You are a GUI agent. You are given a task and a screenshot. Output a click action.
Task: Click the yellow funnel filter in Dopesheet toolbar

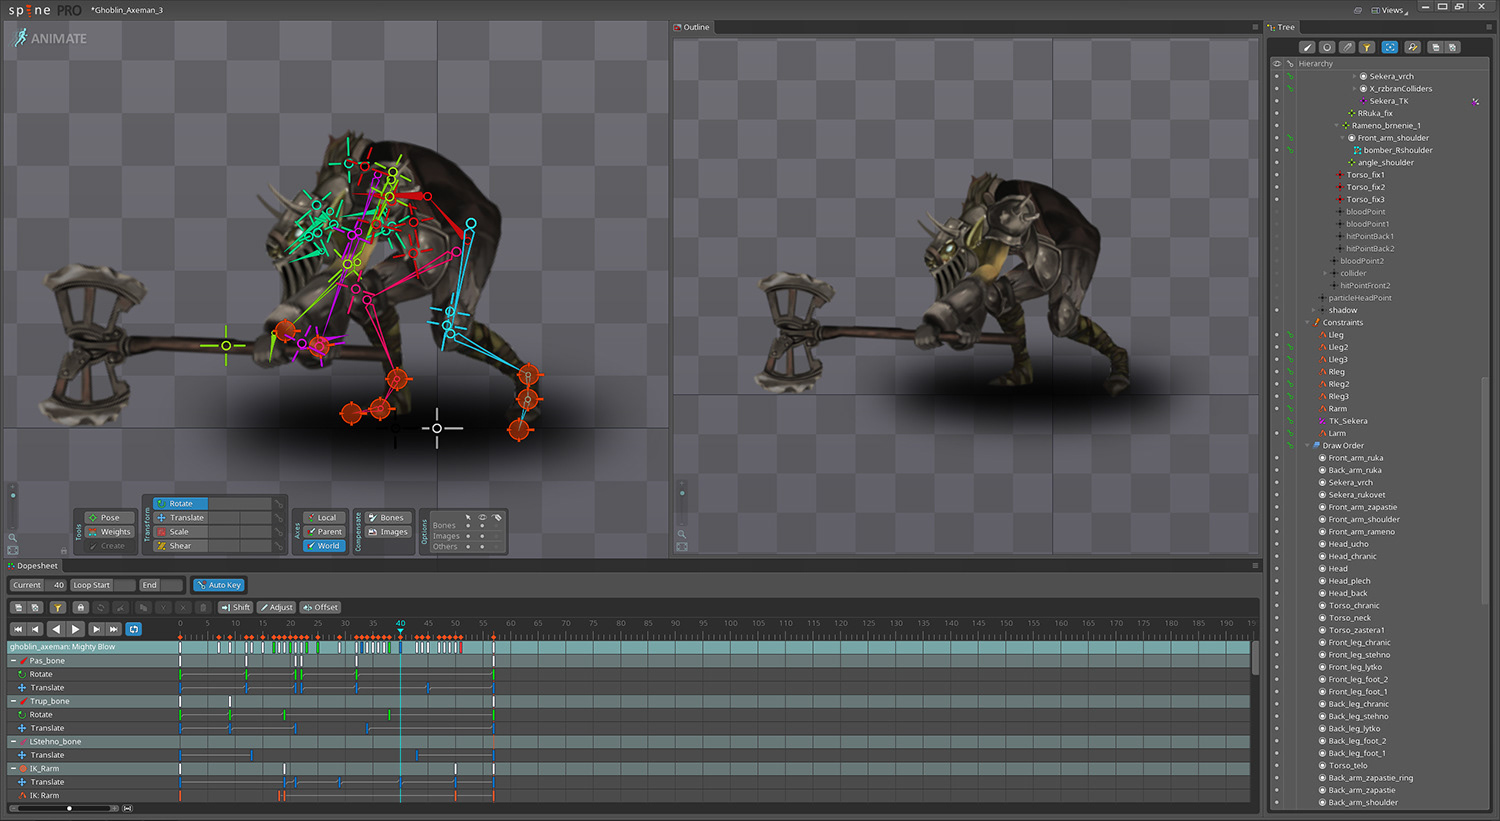coord(58,607)
